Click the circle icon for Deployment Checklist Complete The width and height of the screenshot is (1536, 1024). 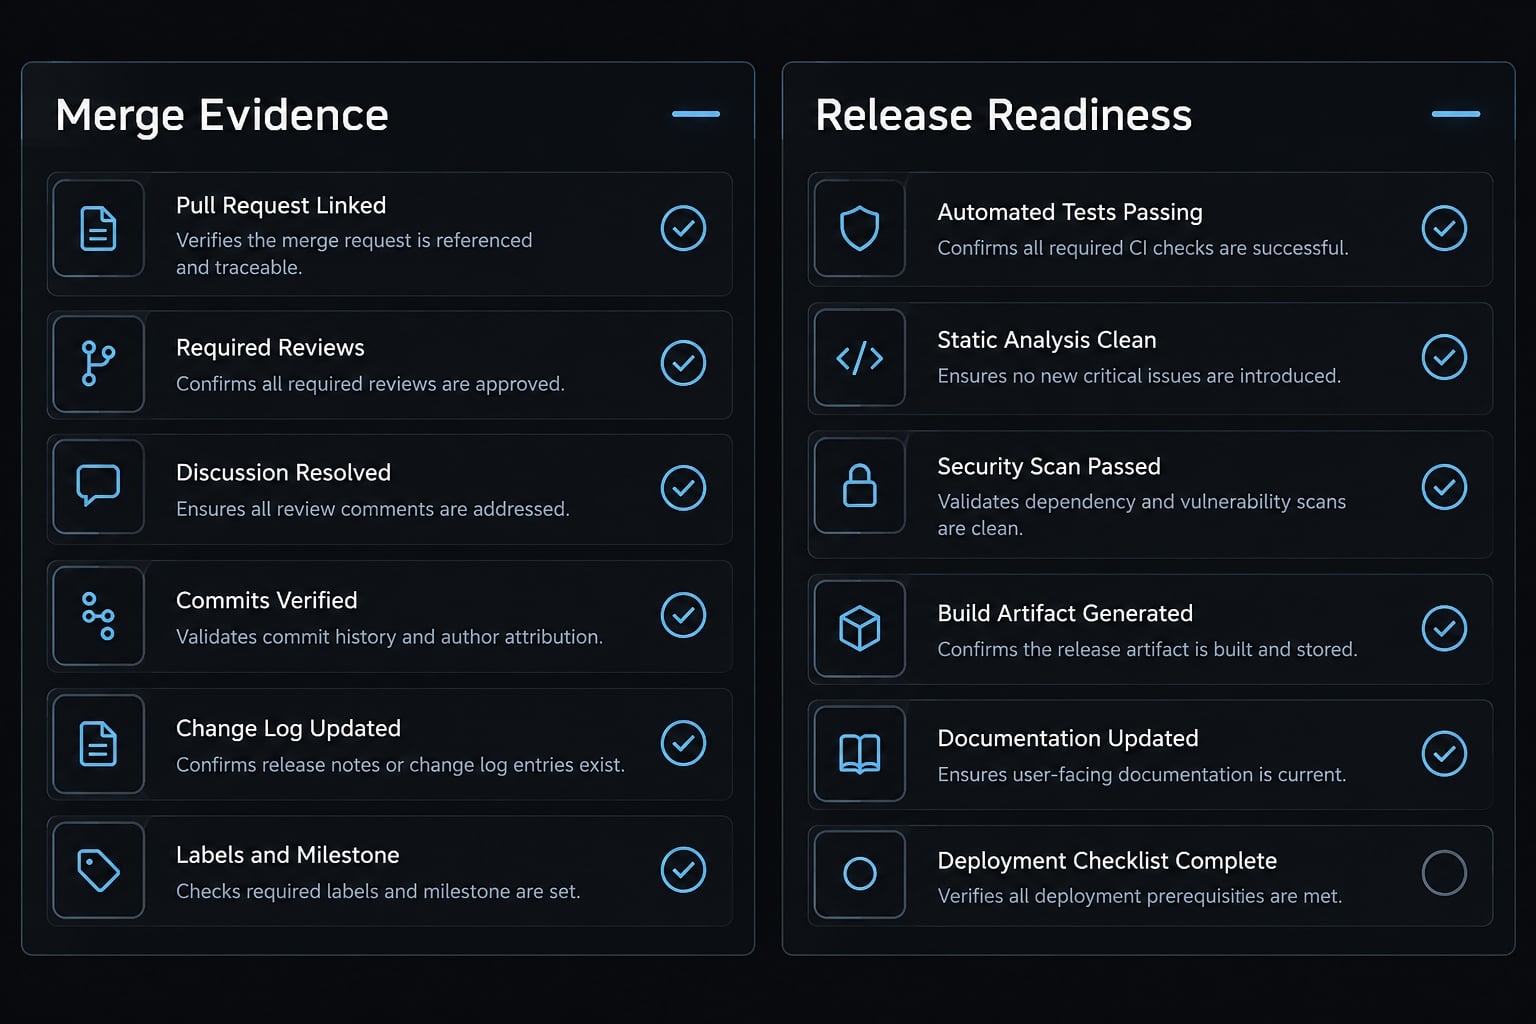point(860,874)
